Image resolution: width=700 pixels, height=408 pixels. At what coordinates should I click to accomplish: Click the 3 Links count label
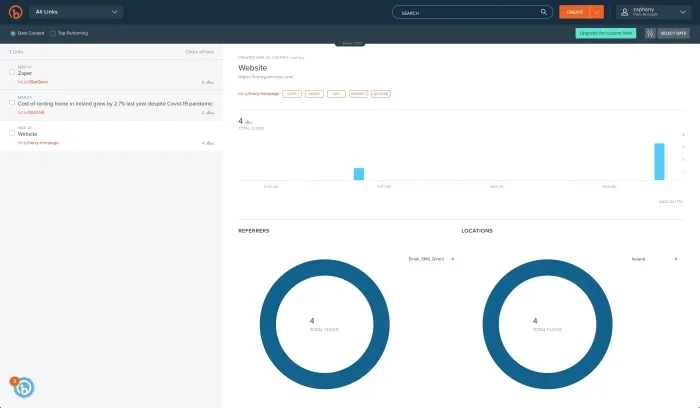point(16,52)
